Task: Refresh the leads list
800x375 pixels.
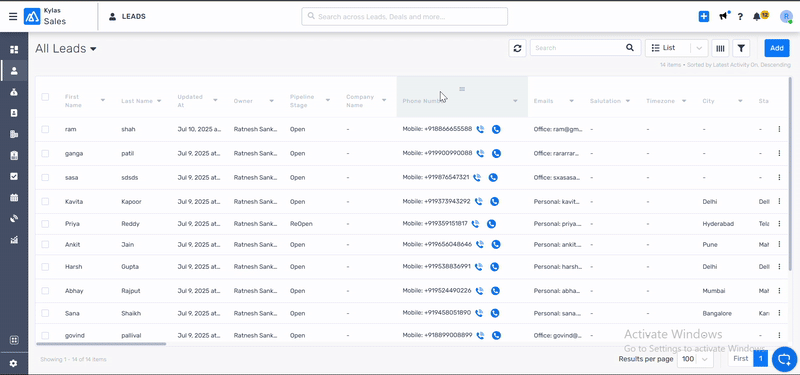Action: pos(517,48)
